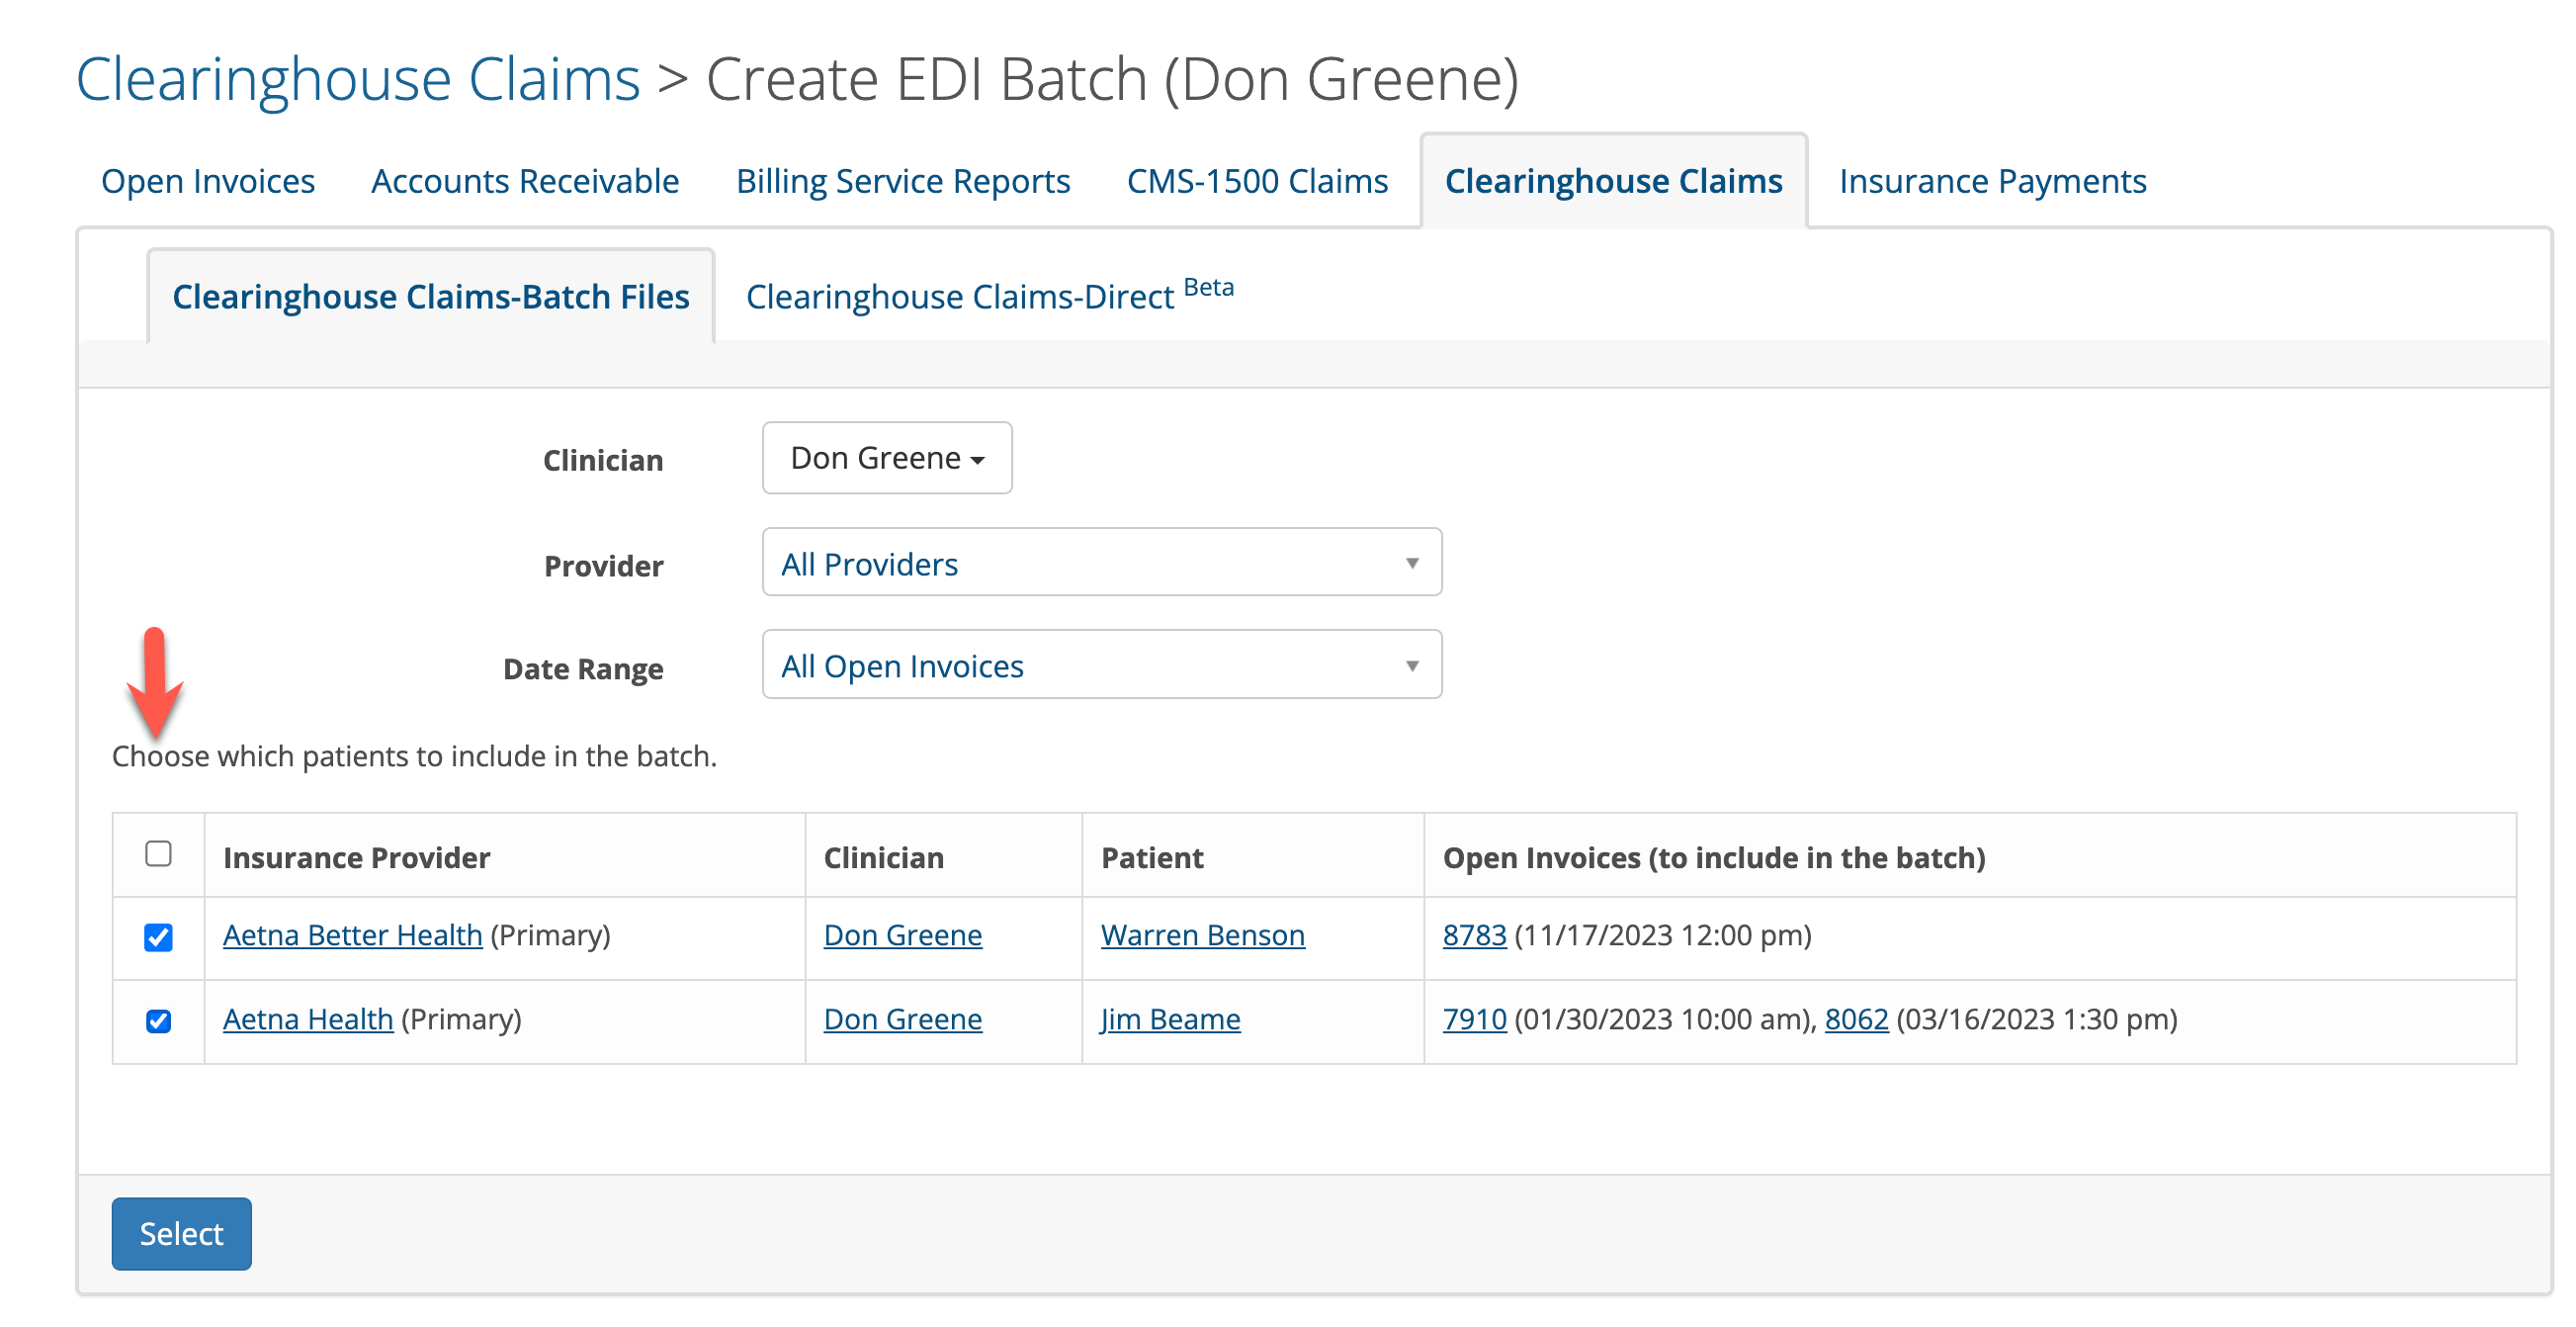Open the Accounts Receivable tab
Screen dimensions: 2576x1327
pos(525,181)
